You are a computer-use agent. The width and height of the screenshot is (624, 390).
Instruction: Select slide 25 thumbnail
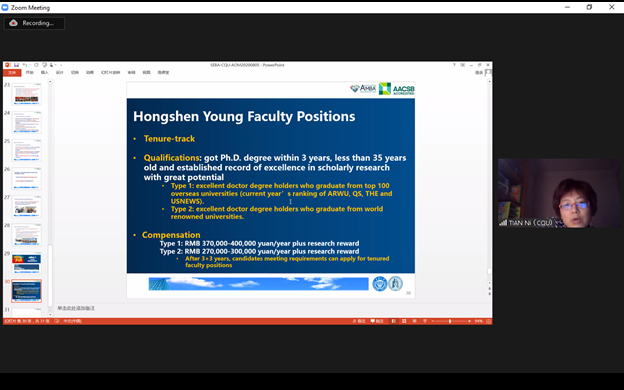tap(26, 150)
